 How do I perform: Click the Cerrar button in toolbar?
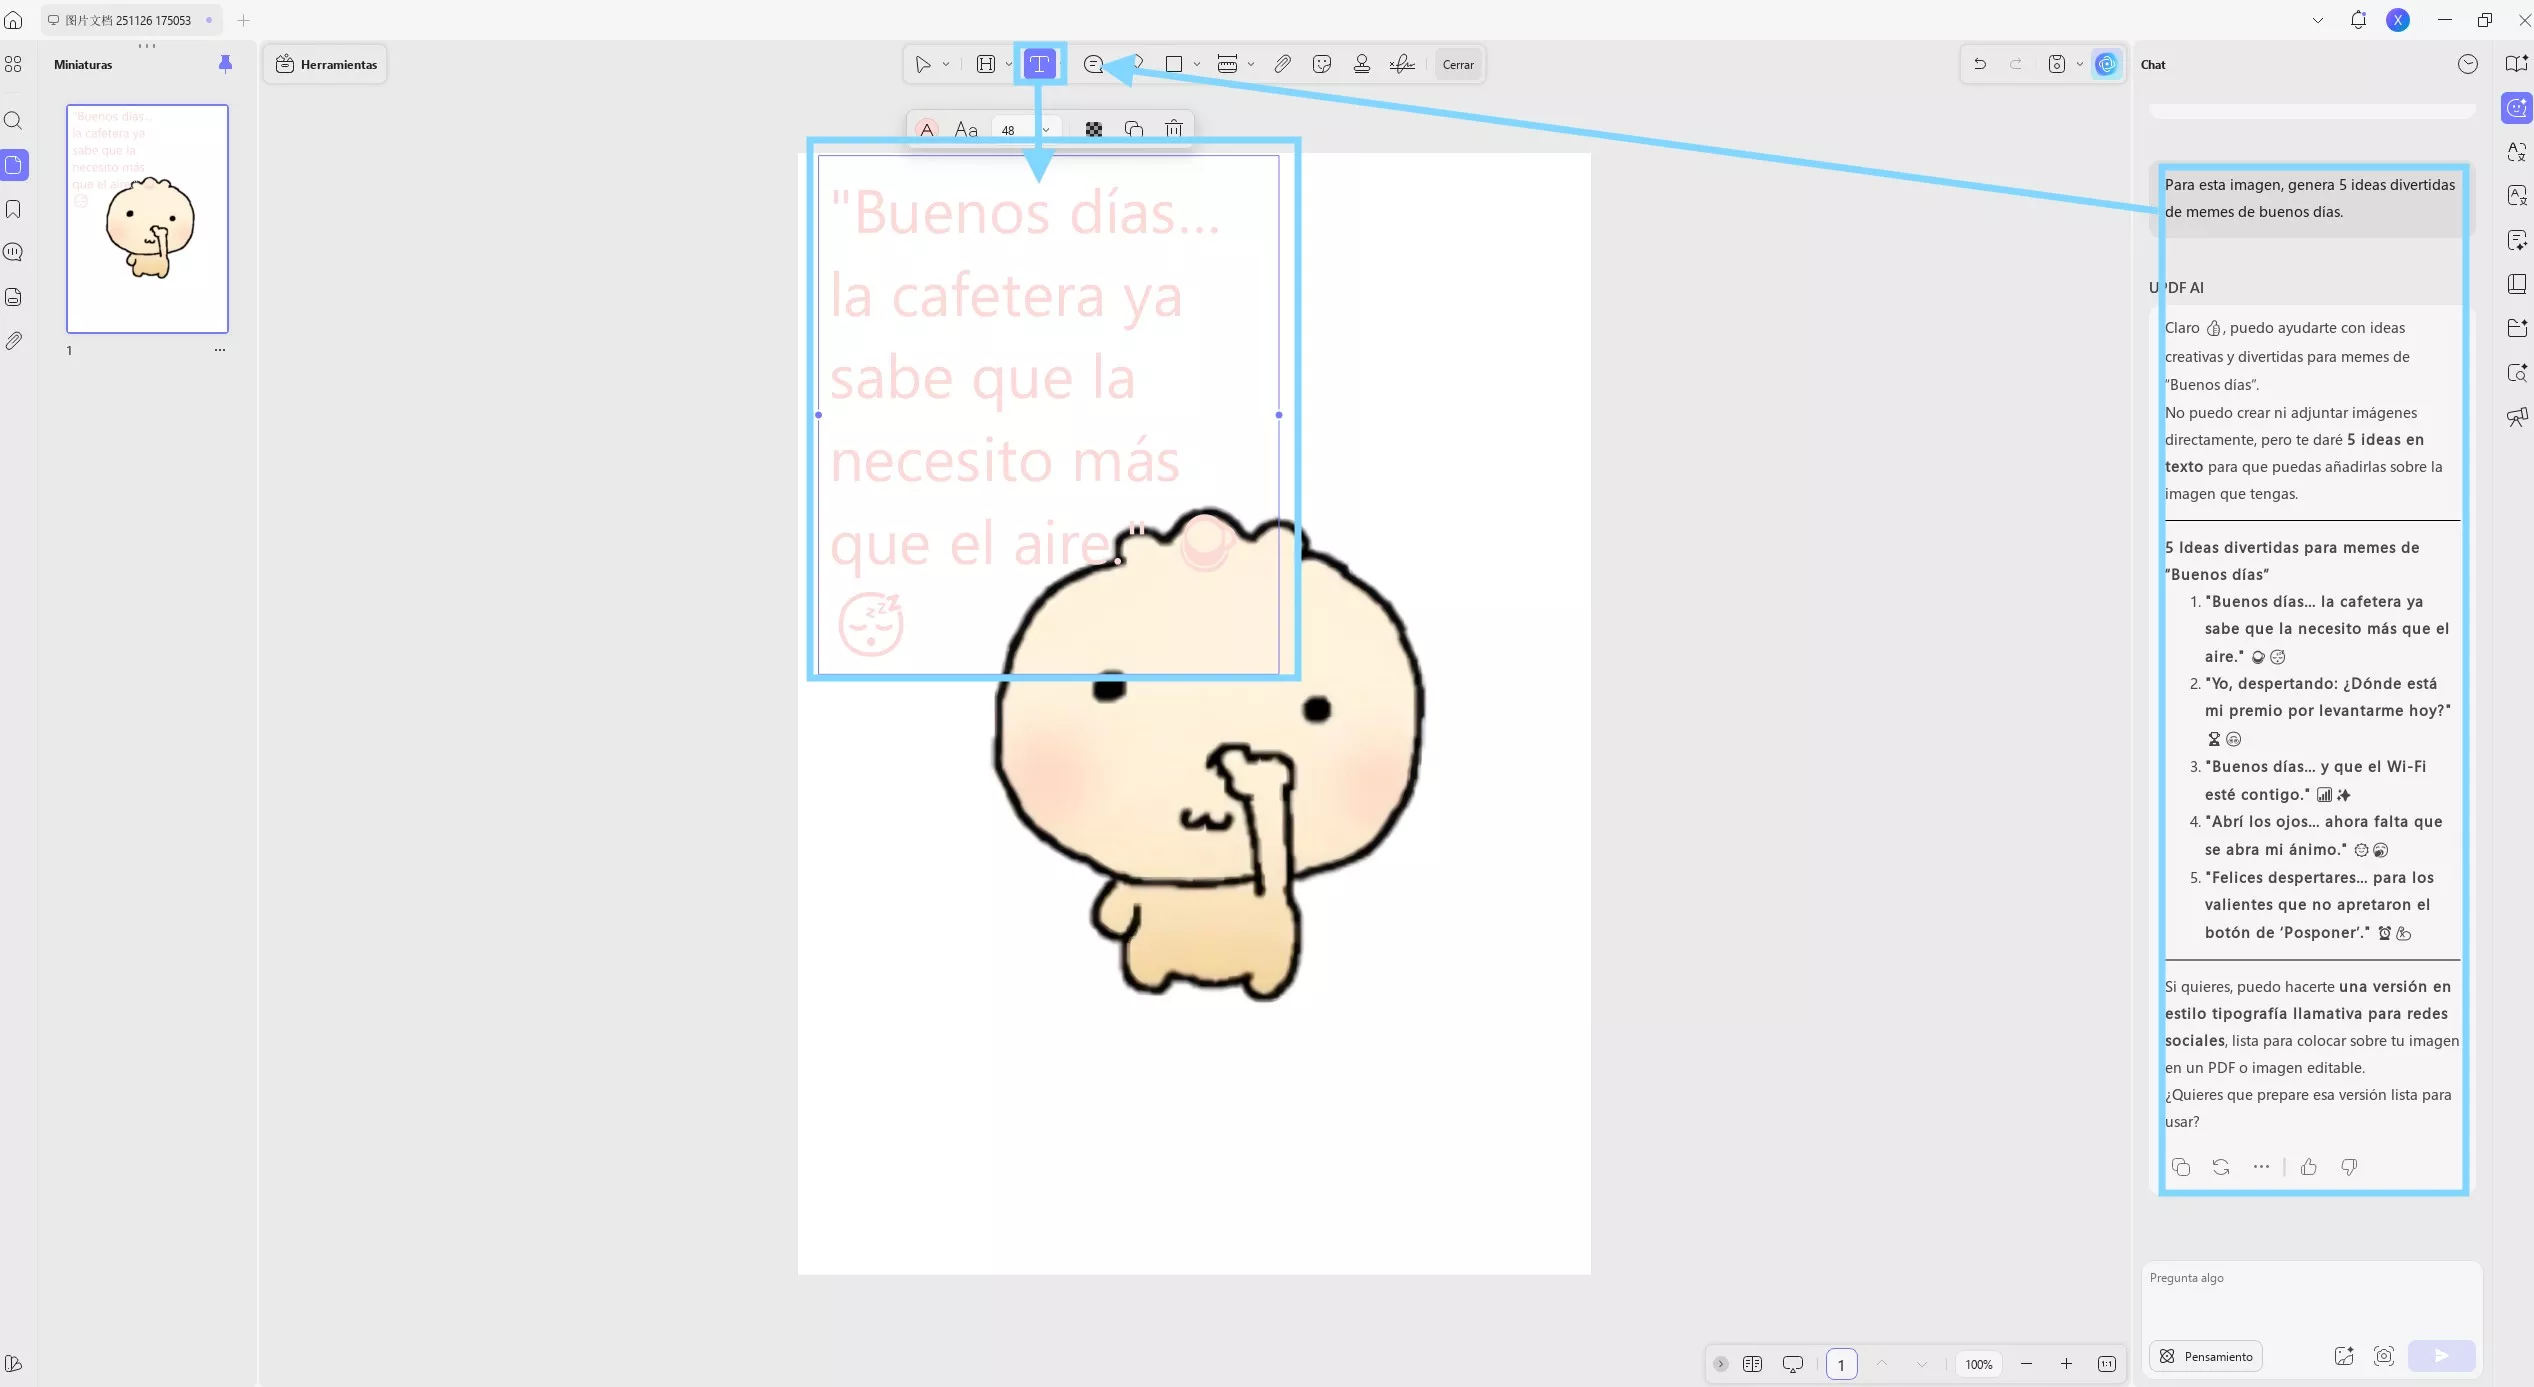1457,64
